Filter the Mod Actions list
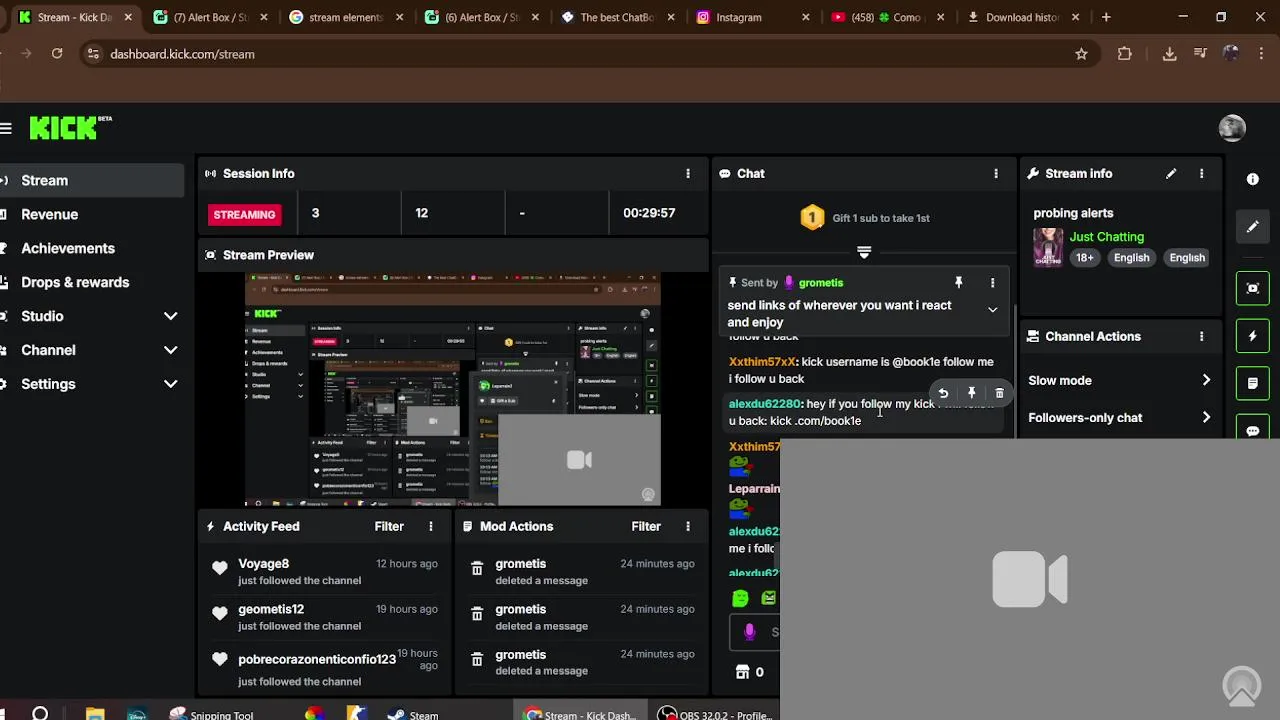The image size is (1280, 720). pyautogui.click(x=646, y=526)
